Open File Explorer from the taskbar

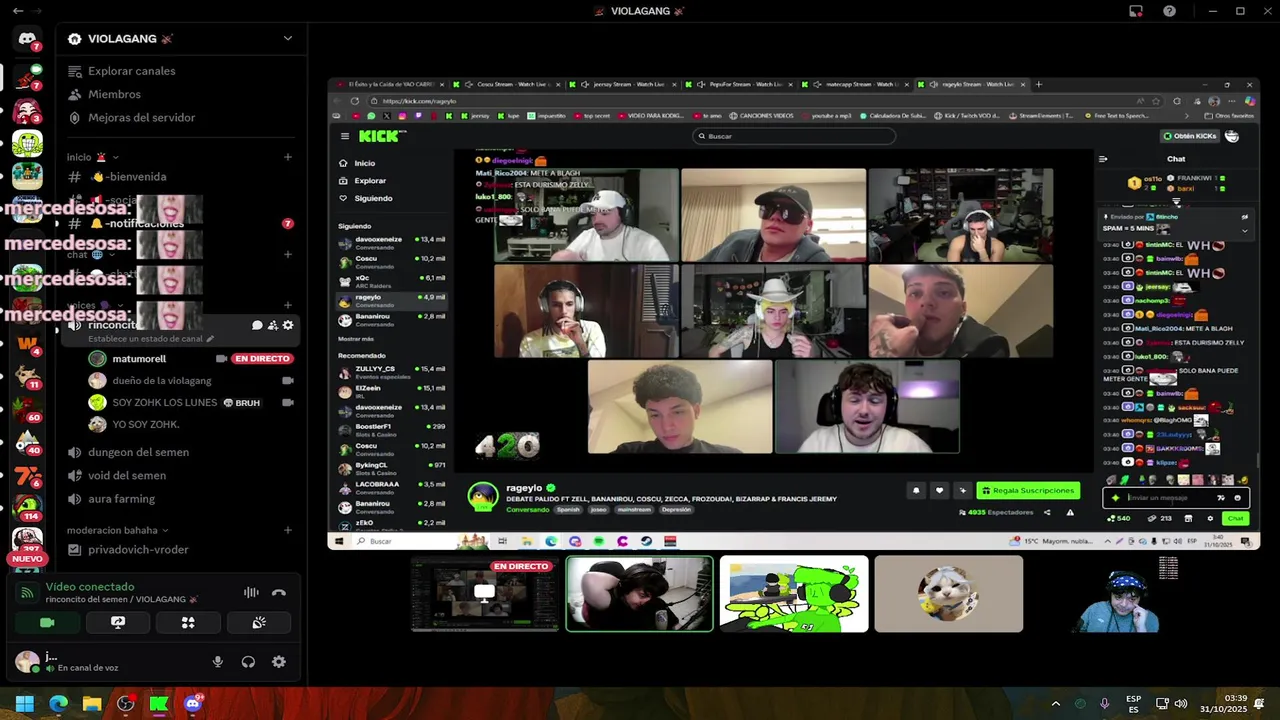tap(92, 704)
